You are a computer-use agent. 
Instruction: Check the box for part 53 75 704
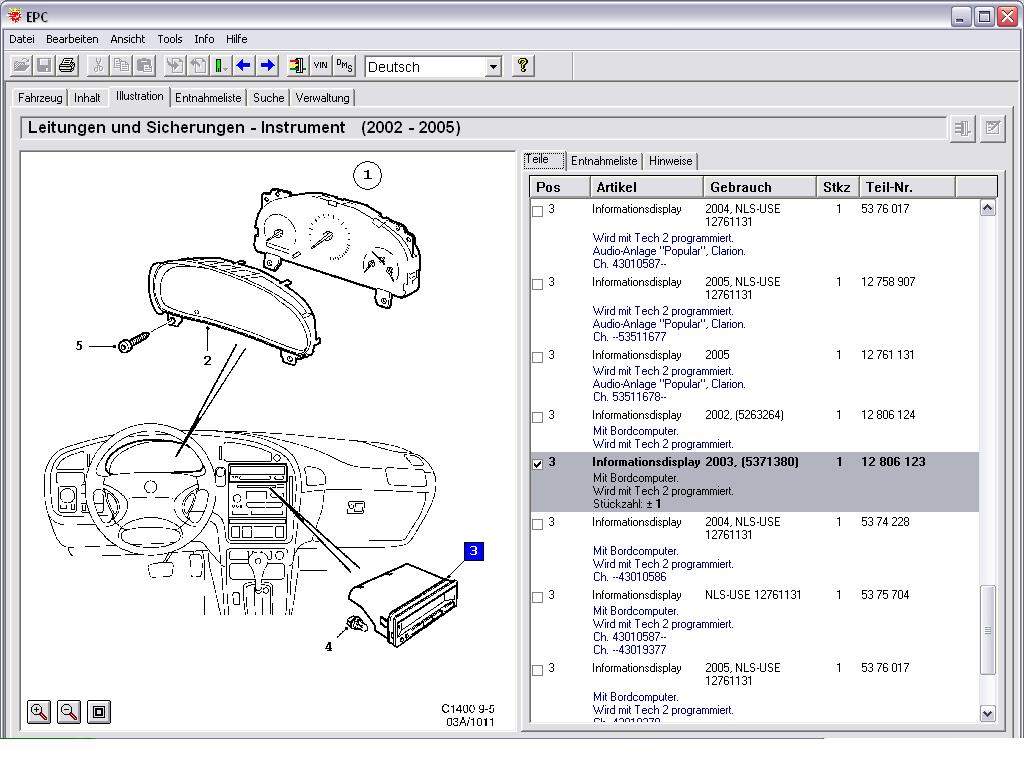537,598
